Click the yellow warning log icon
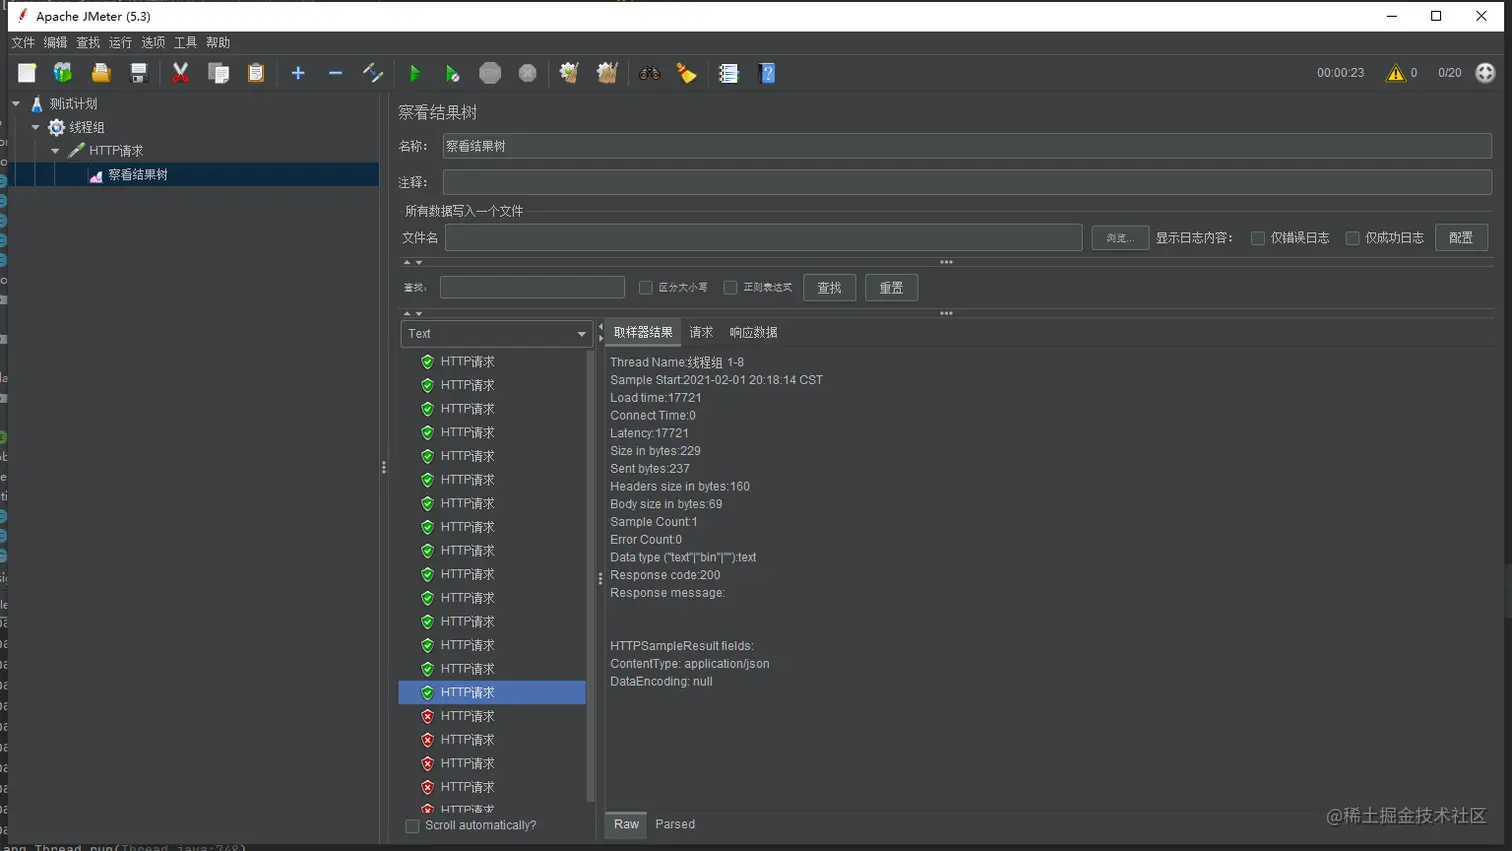 [1395, 73]
